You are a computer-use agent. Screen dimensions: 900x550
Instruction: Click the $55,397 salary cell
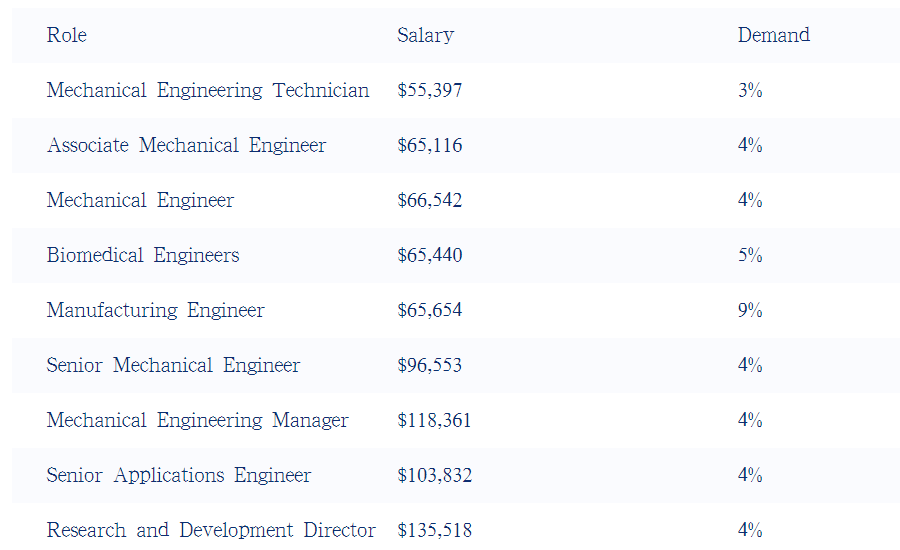pyautogui.click(x=430, y=90)
